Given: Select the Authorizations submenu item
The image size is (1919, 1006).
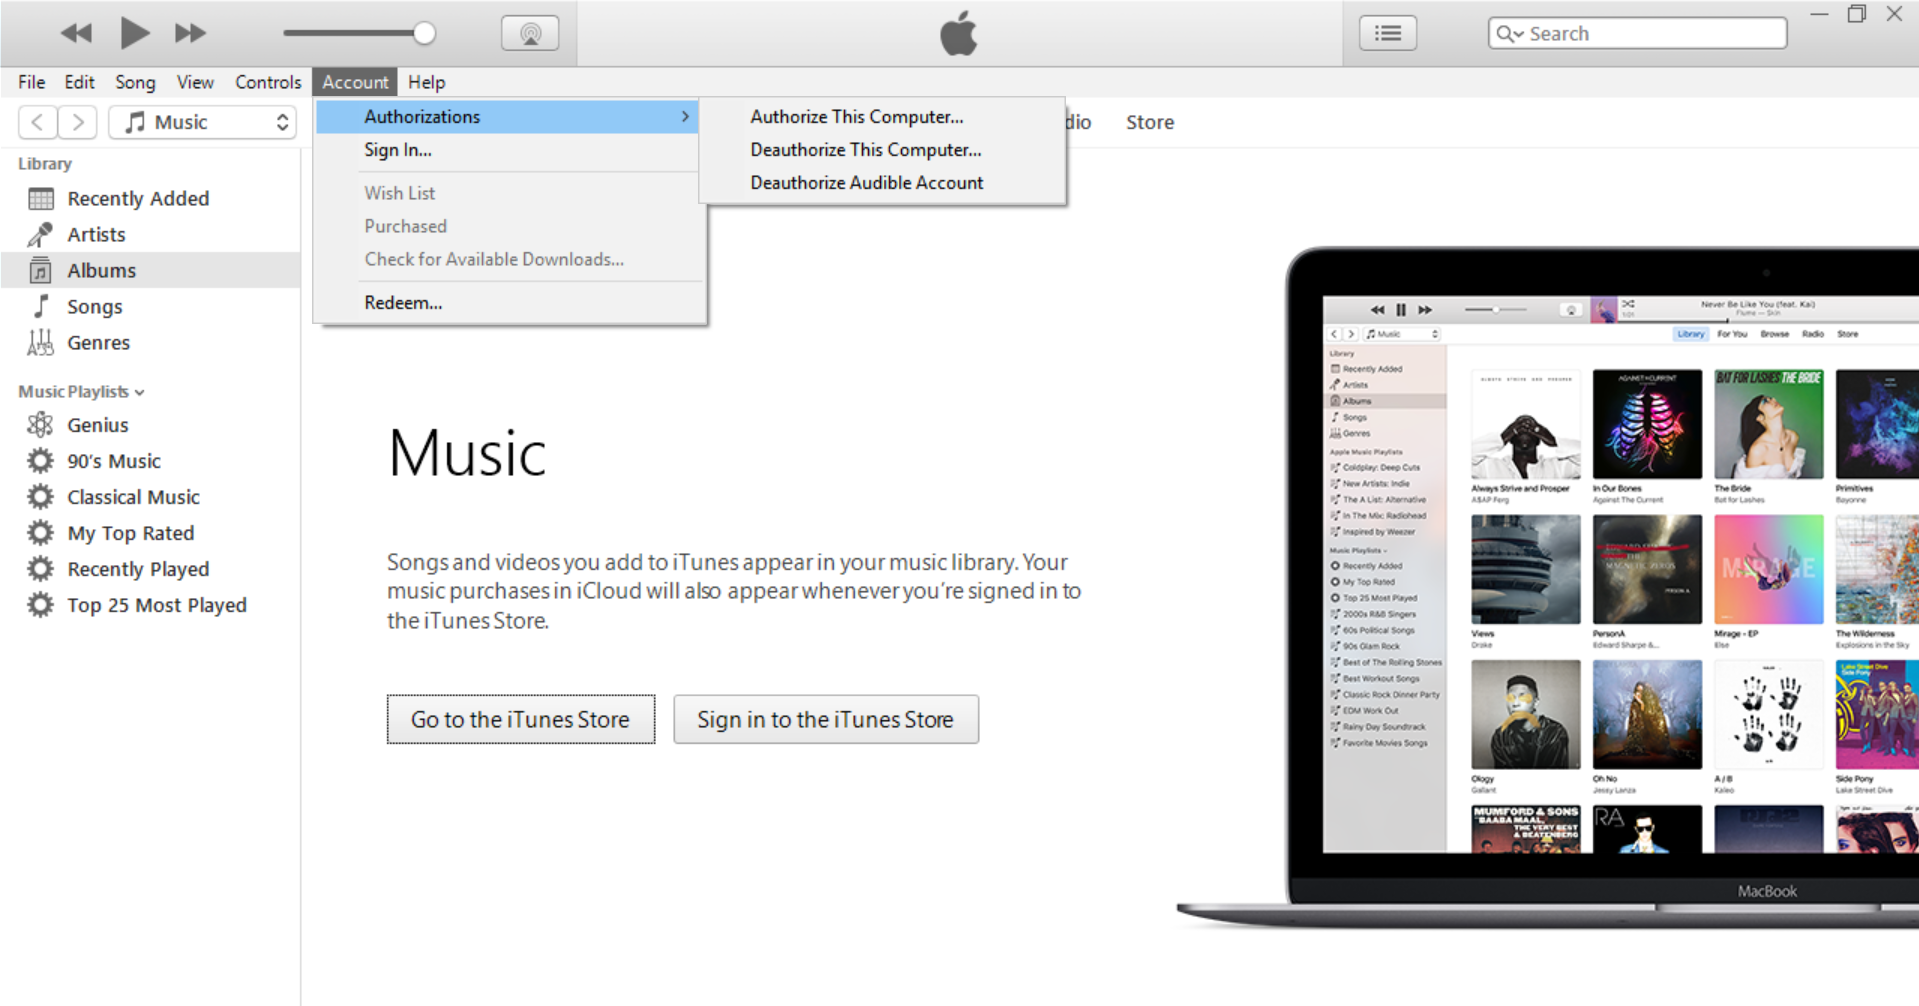Looking at the screenshot, I should tap(506, 116).
